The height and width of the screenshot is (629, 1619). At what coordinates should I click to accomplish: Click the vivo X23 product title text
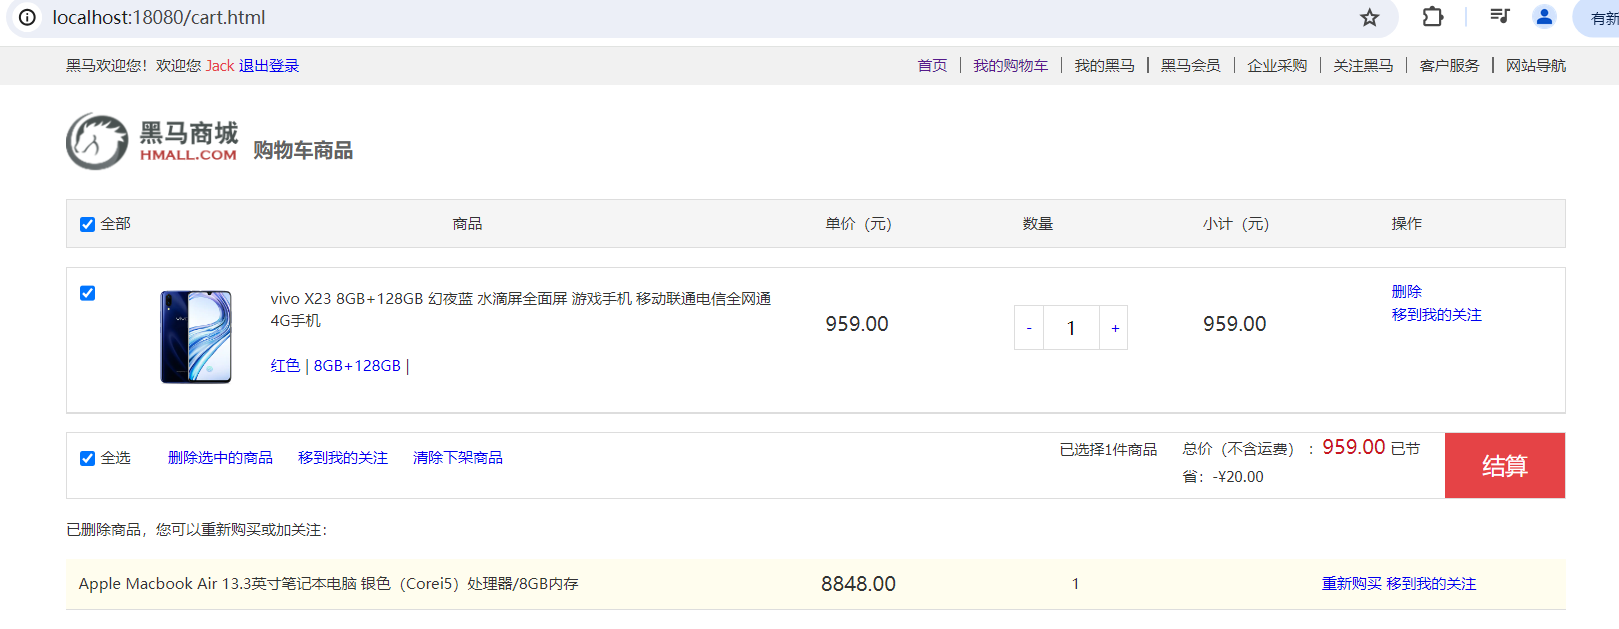(x=520, y=310)
